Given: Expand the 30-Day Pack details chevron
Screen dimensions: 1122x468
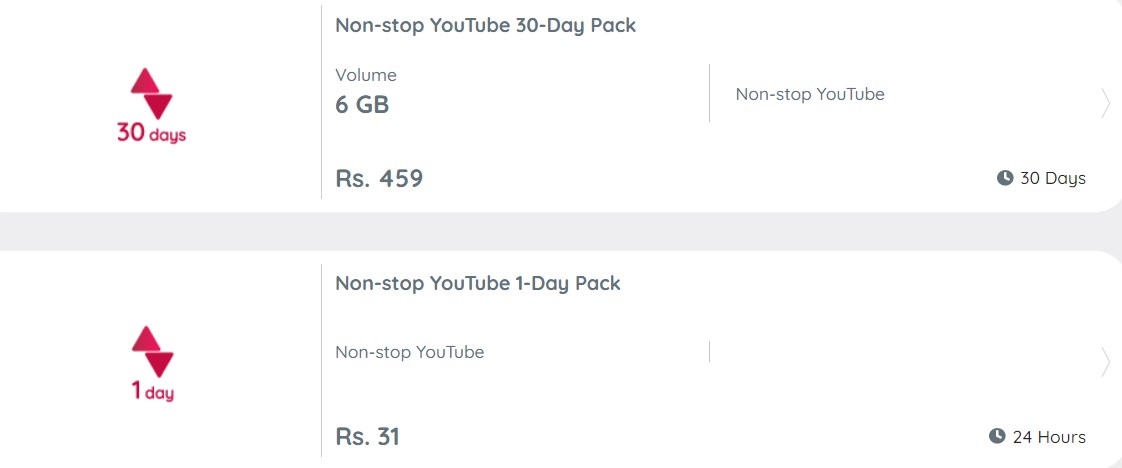Looking at the screenshot, I should pos(1106,105).
